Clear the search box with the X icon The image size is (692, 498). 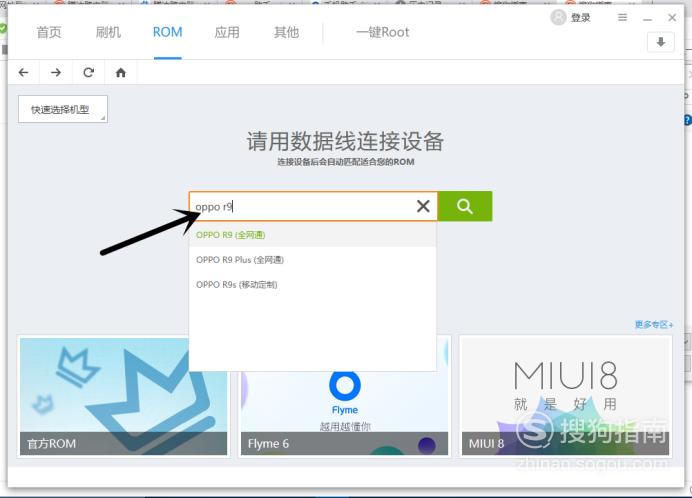pyautogui.click(x=423, y=206)
